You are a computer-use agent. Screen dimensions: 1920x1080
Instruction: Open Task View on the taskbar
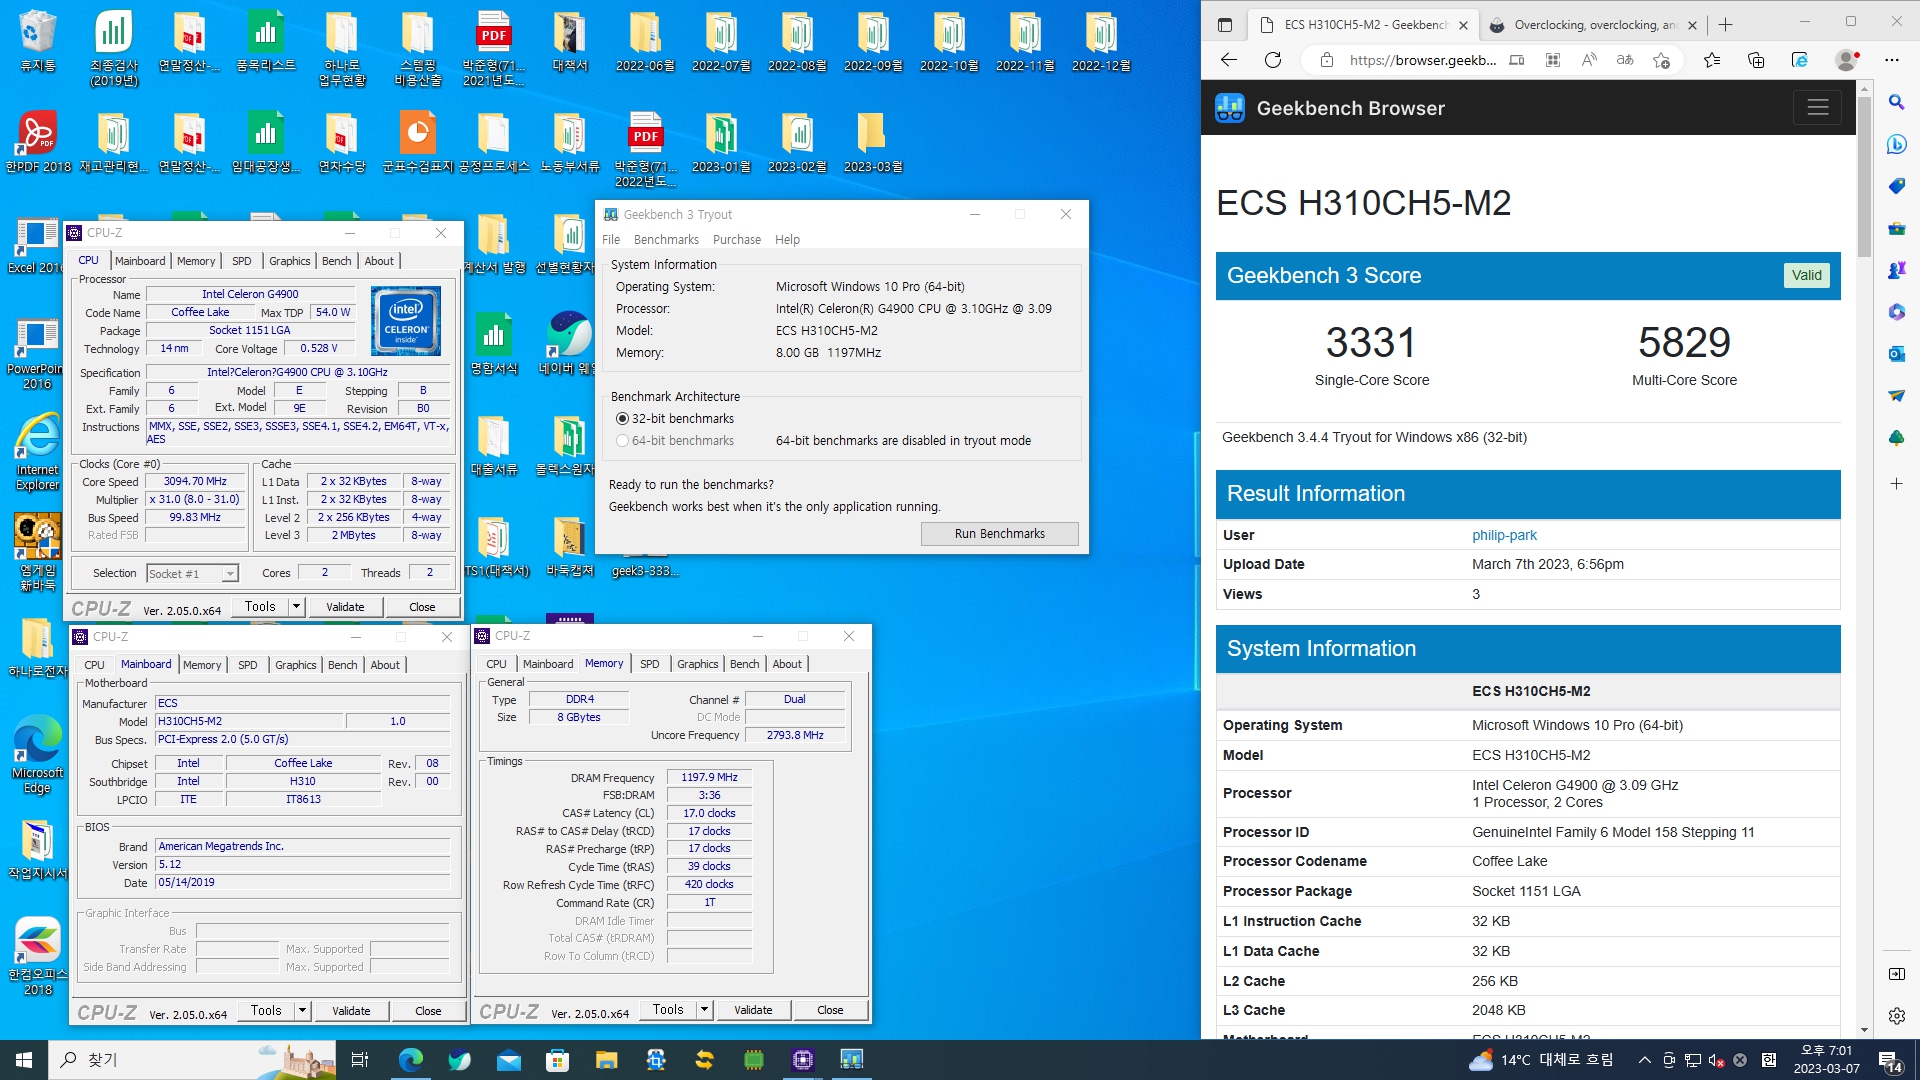tap(360, 1060)
